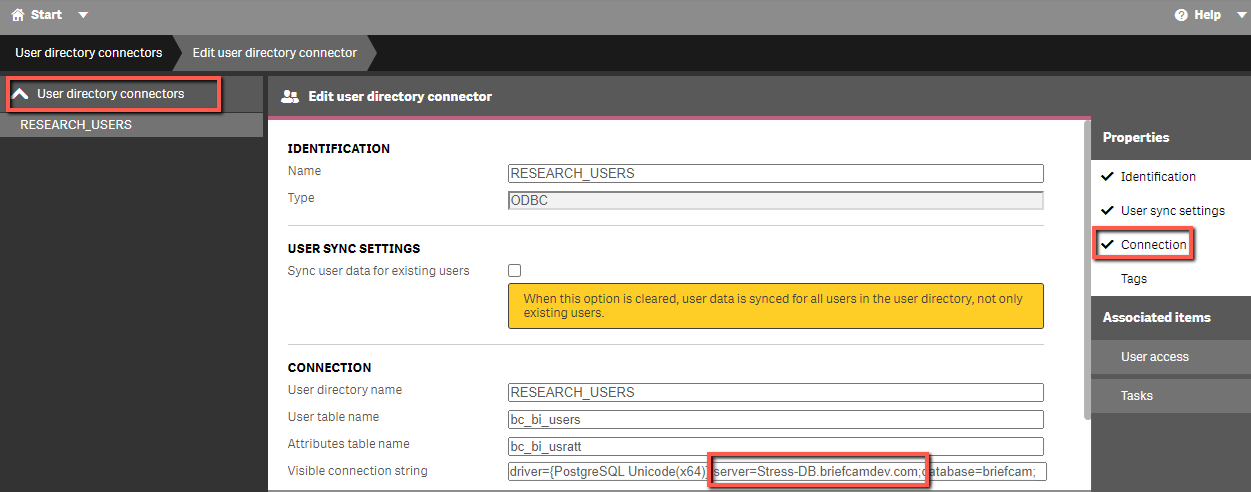This screenshot has width=1251, height=492.
Task: Click the Start home icon
Action: (17, 15)
